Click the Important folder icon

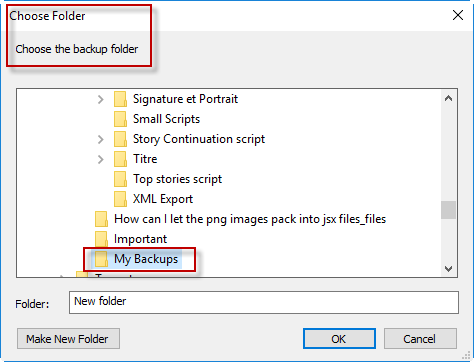pyautogui.click(x=101, y=239)
